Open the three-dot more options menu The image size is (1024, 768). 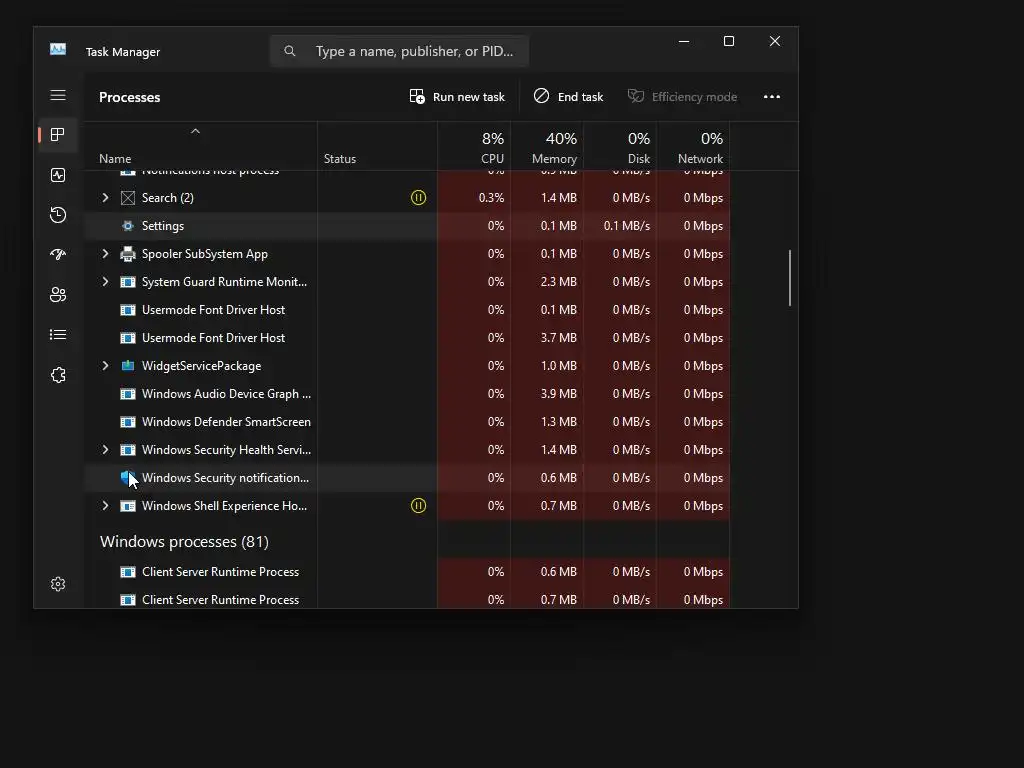click(772, 97)
